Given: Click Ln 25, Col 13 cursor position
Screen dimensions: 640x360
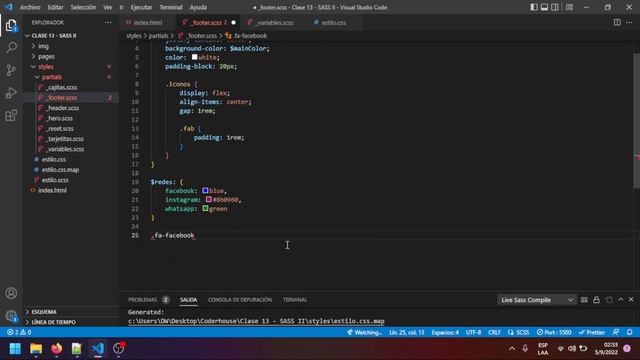Looking at the screenshot, I should pos(407,332).
